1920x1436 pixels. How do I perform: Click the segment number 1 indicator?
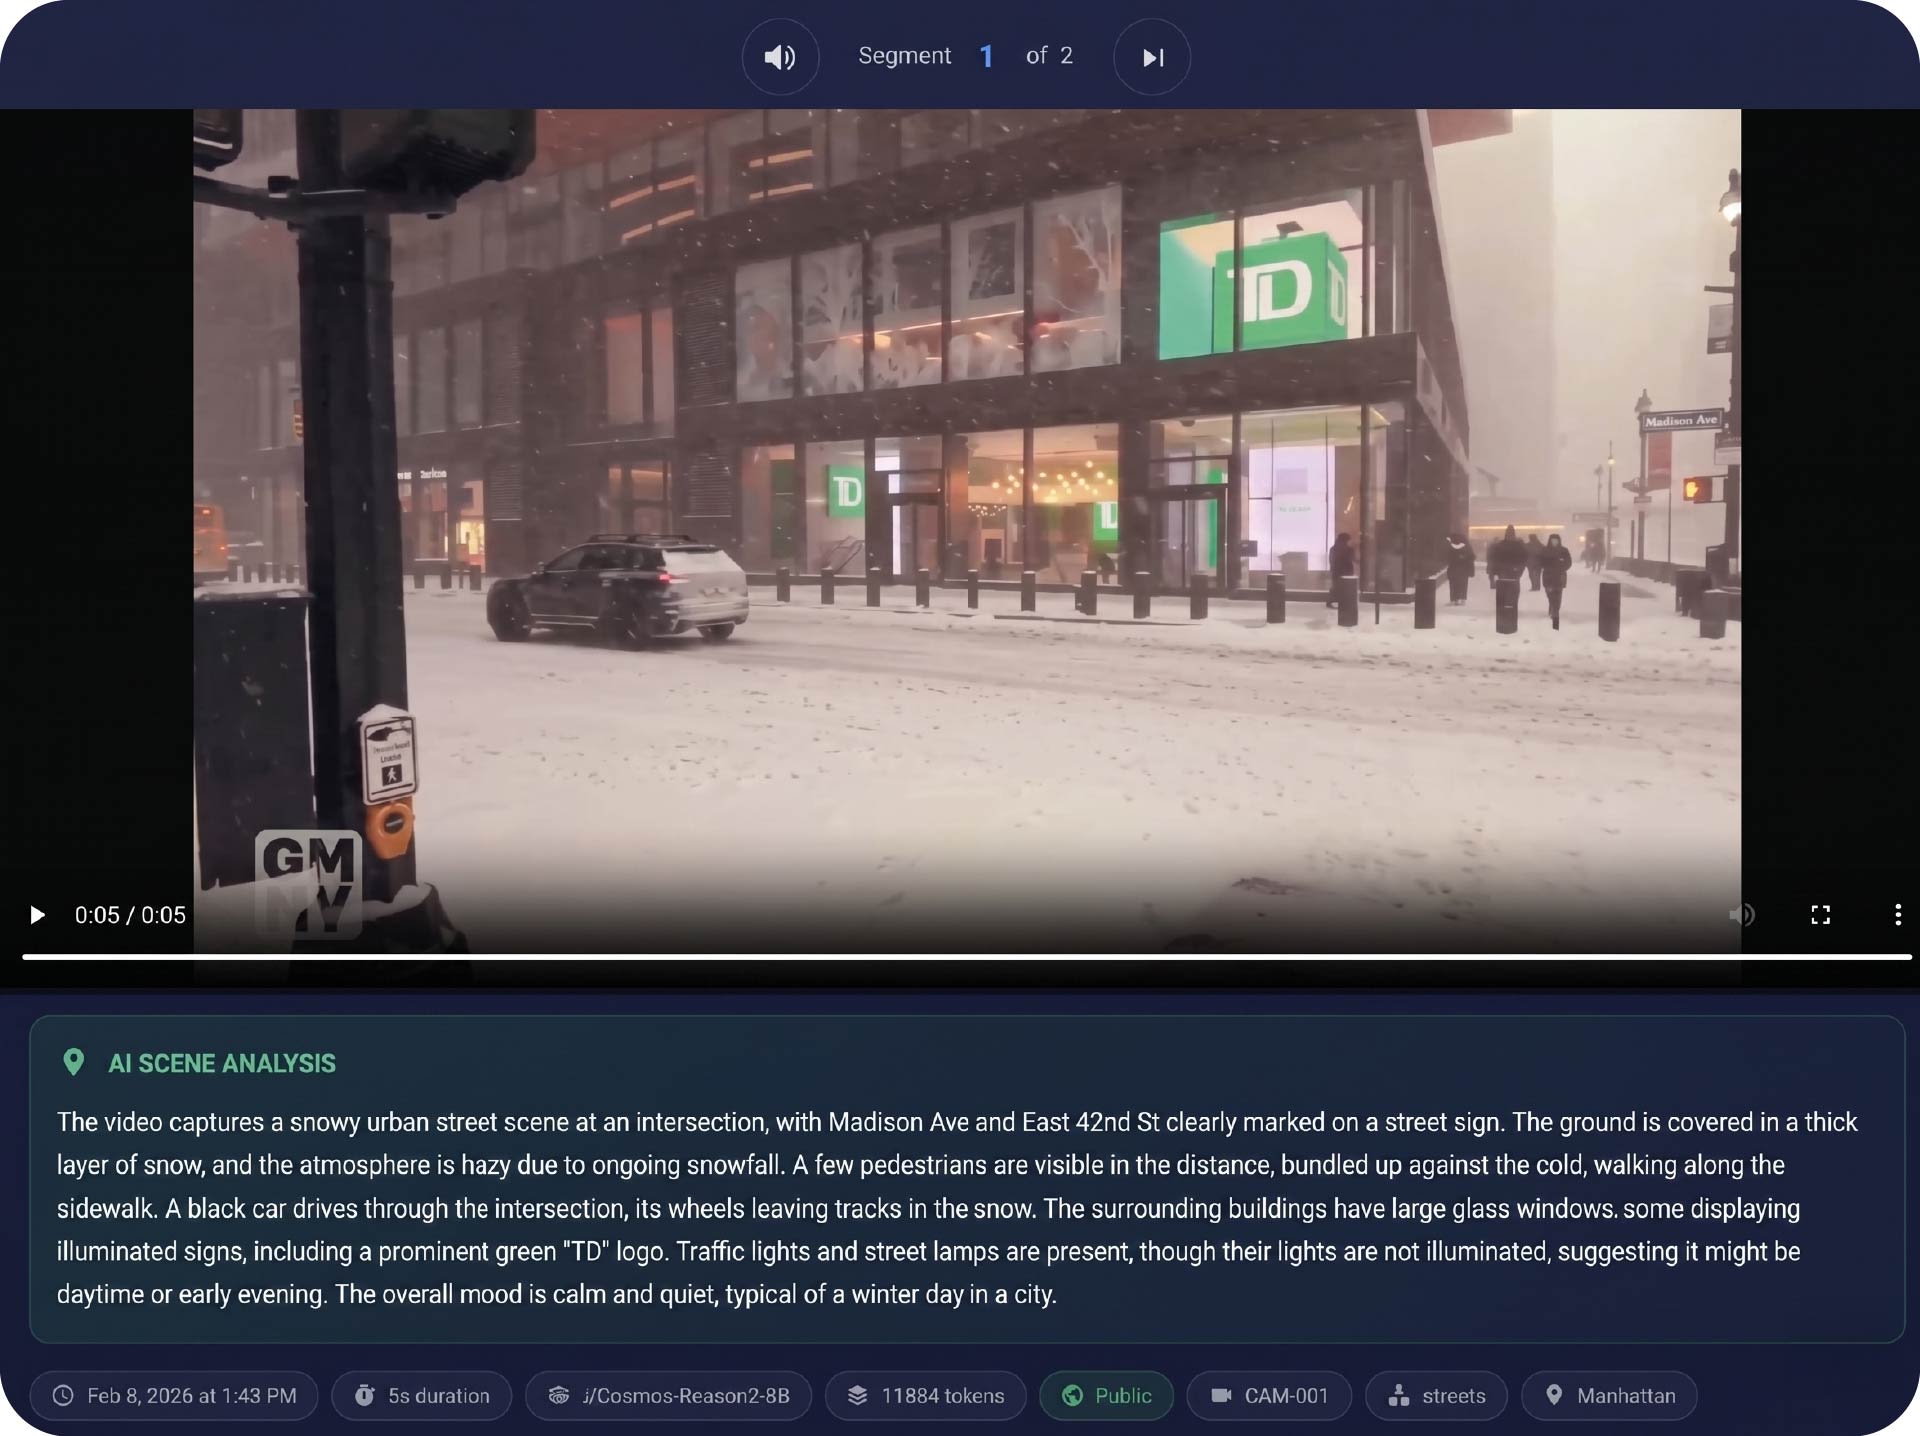[986, 57]
